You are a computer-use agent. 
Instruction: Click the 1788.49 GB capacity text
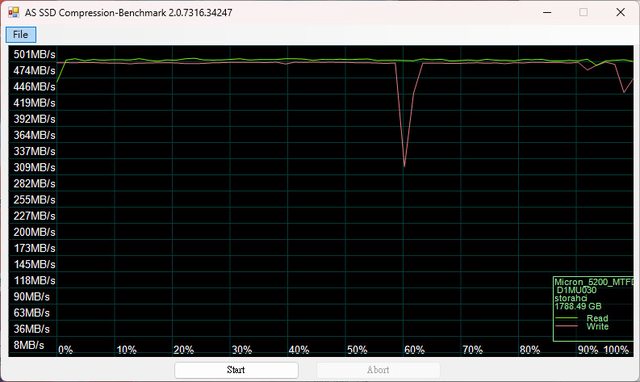coord(578,306)
